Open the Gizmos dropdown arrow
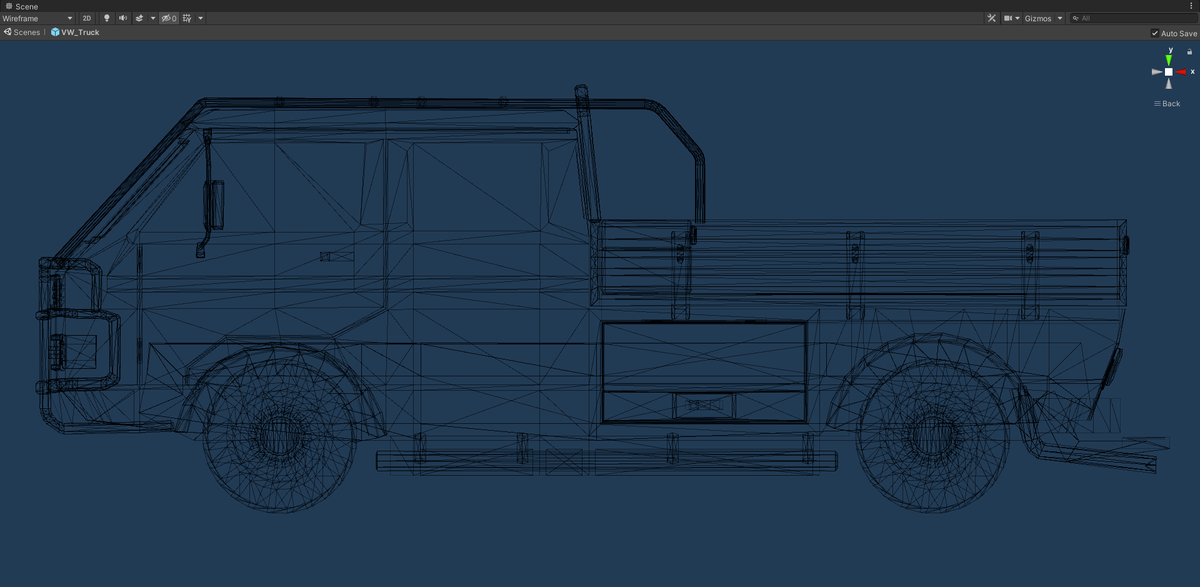 (x=1060, y=18)
